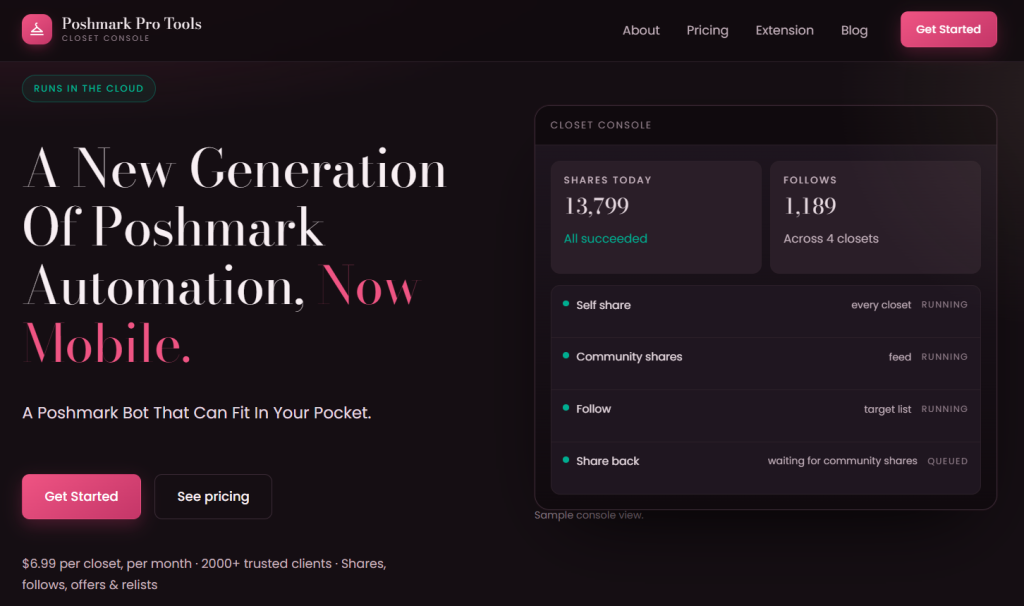Viewport: 1024px width, 606px height.
Task: Click the pink Now Mobile headline text
Action: coord(222,315)
